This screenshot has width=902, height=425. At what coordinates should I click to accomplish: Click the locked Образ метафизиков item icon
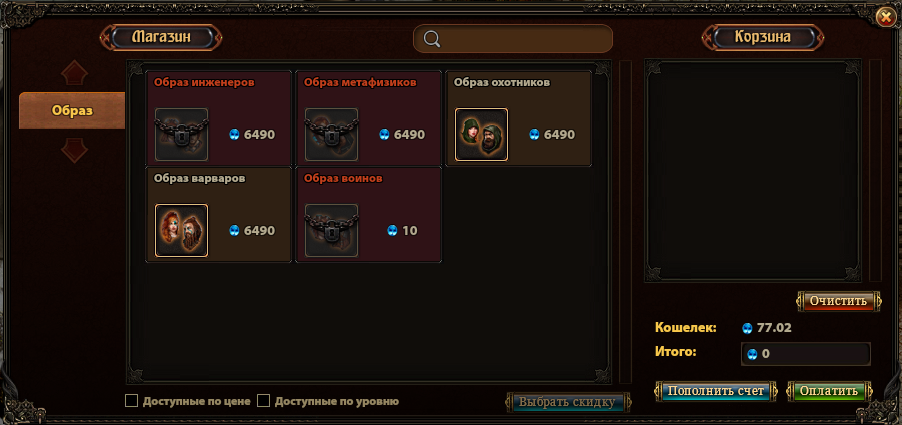pyautogui.click(x=331, y=135)
